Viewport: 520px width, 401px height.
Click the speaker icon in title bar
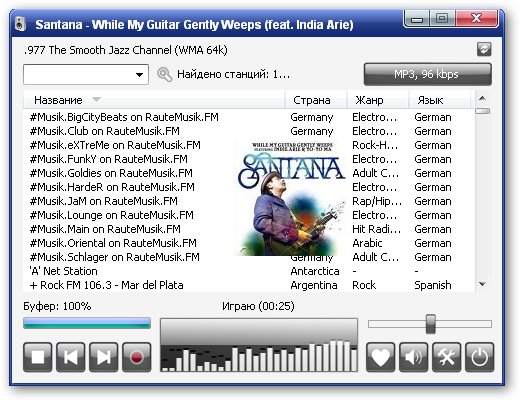(20, 24)
